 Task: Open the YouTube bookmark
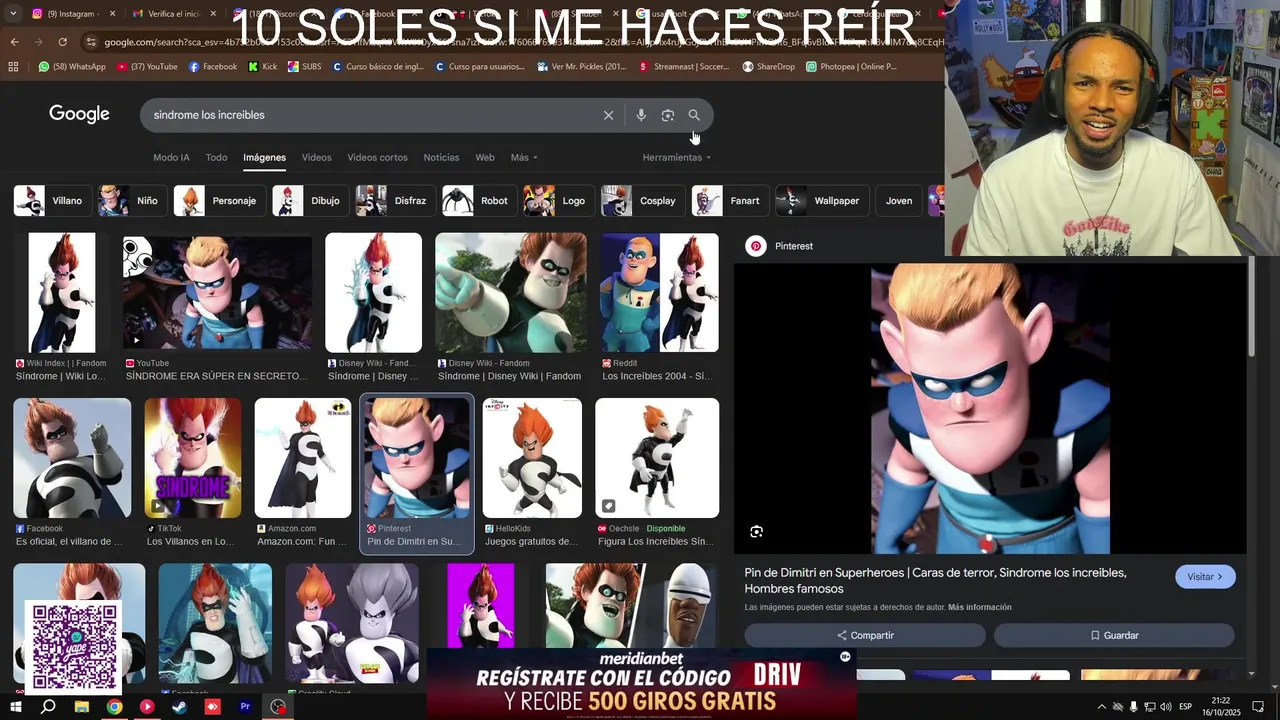(147, 67)
